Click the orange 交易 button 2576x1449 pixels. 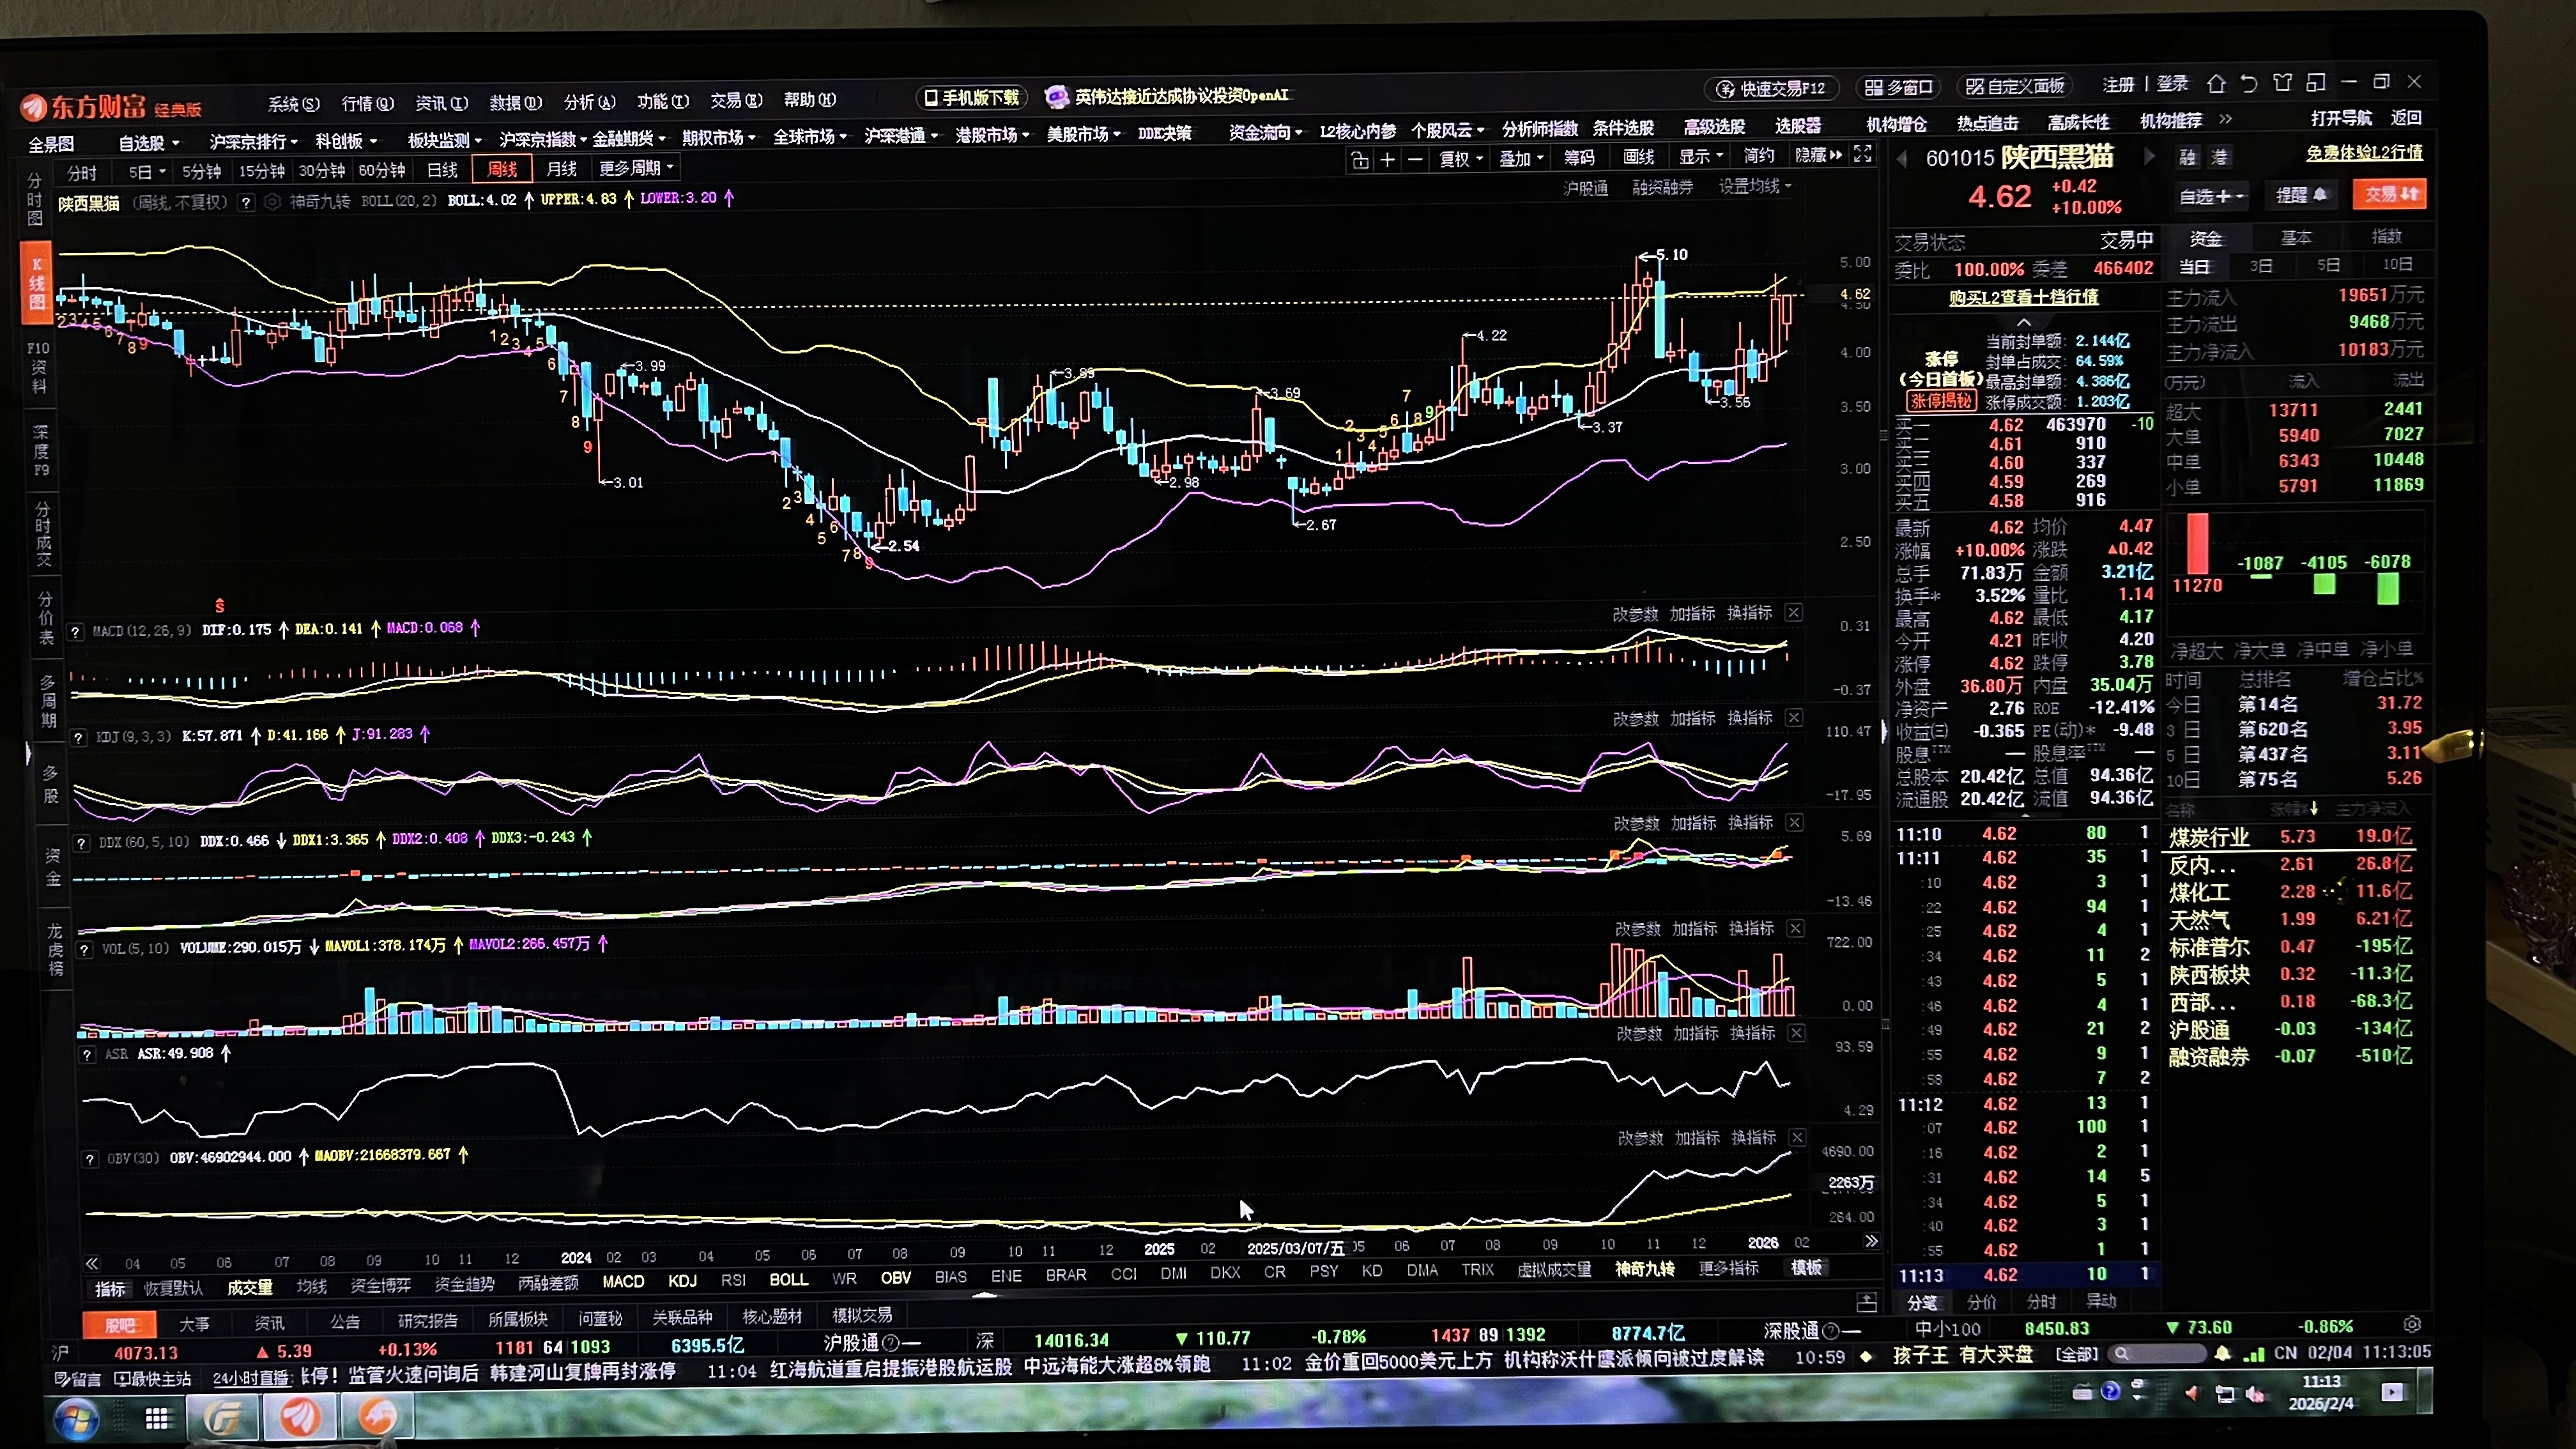tap(2389, 194)
